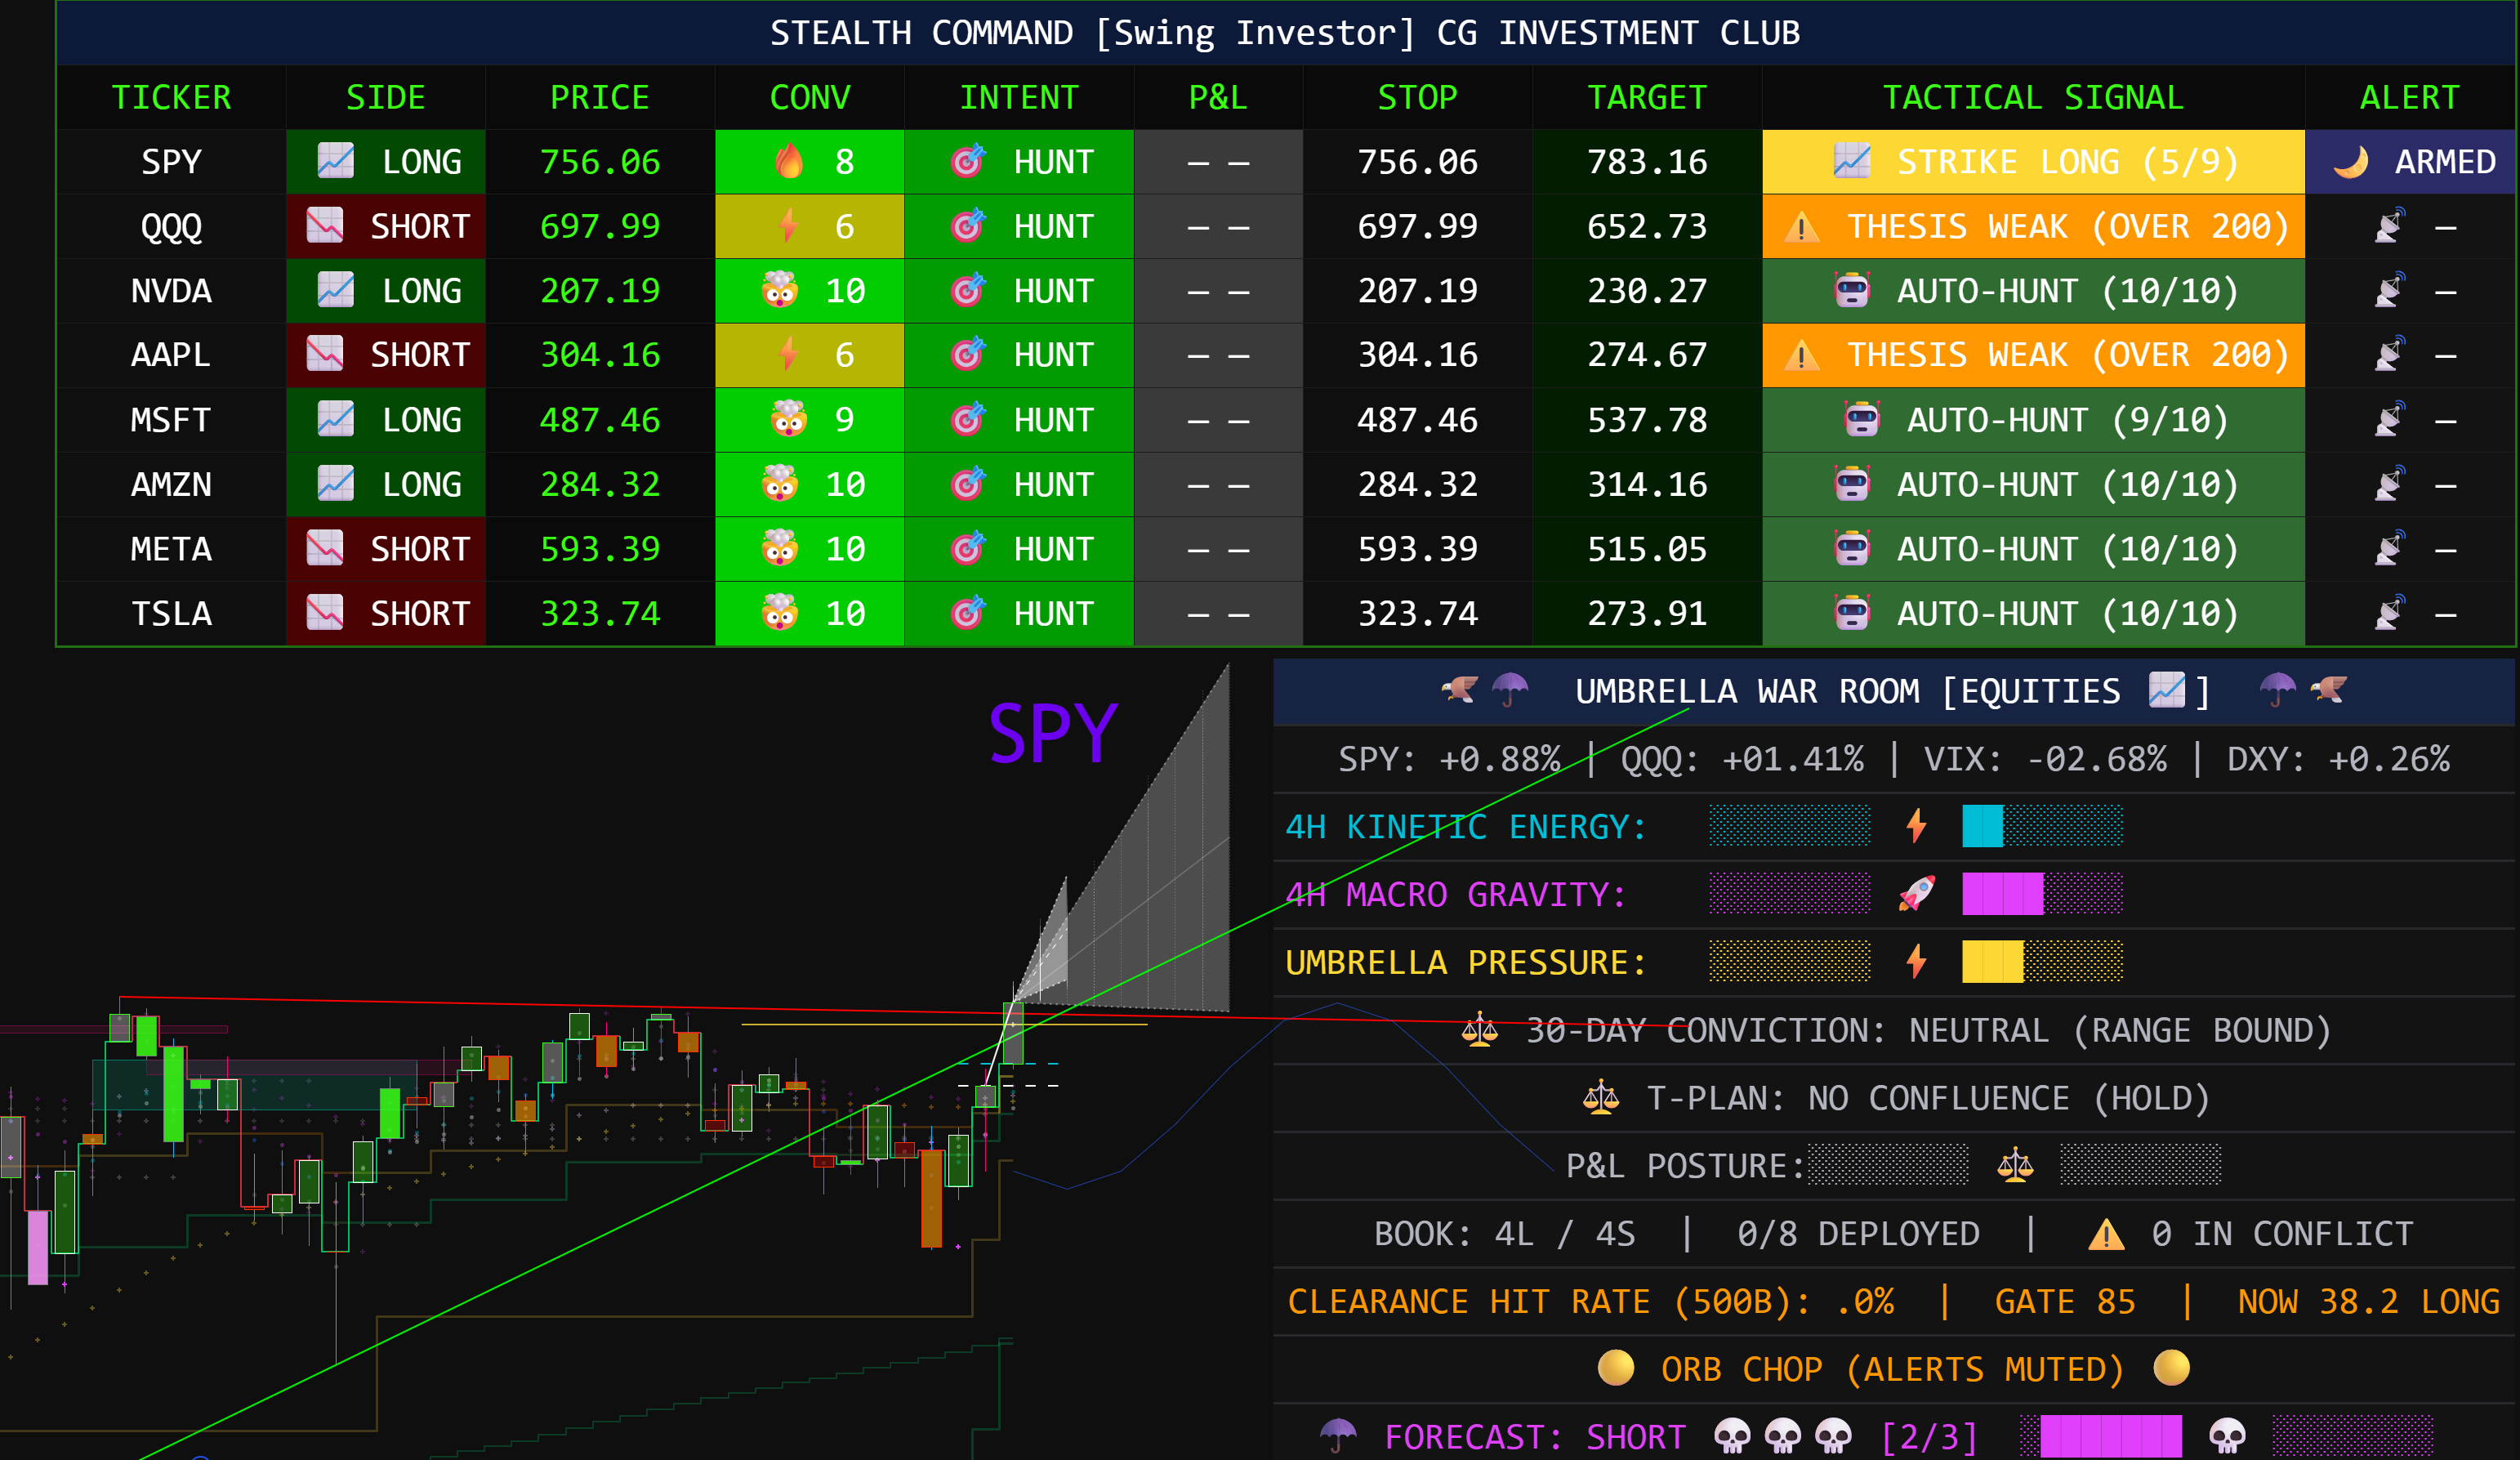Click the ALERT column header
The height and width of the screenshot is (1460, 2520).
click(x=2410, y=97)
